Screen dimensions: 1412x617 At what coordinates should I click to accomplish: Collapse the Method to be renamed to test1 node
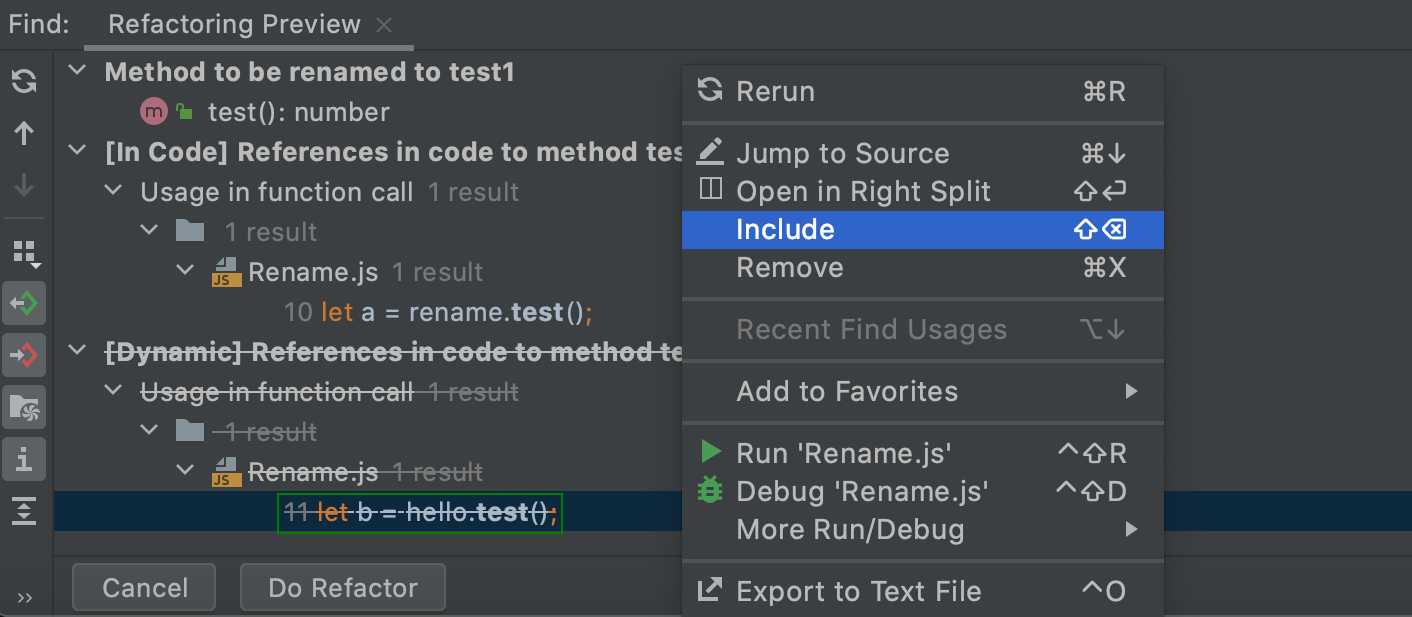pos(77,71)
